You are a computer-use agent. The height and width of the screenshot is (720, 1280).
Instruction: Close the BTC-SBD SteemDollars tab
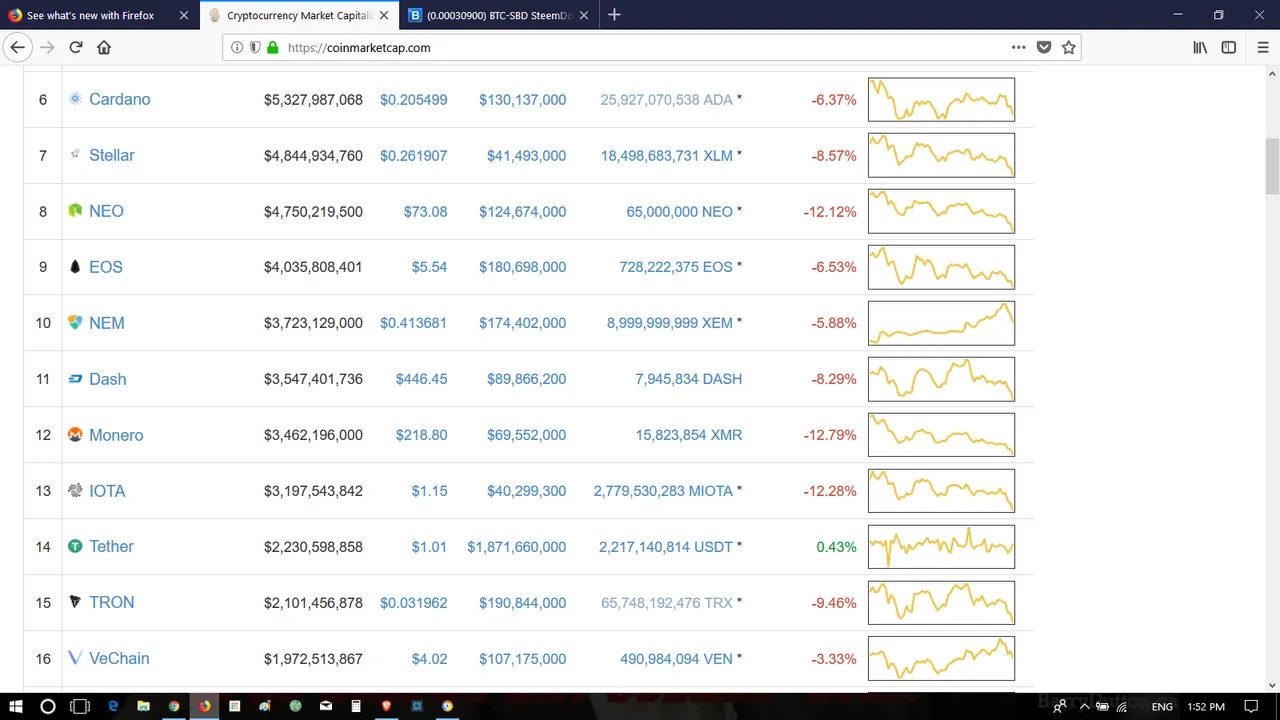(x=584, y=15)
